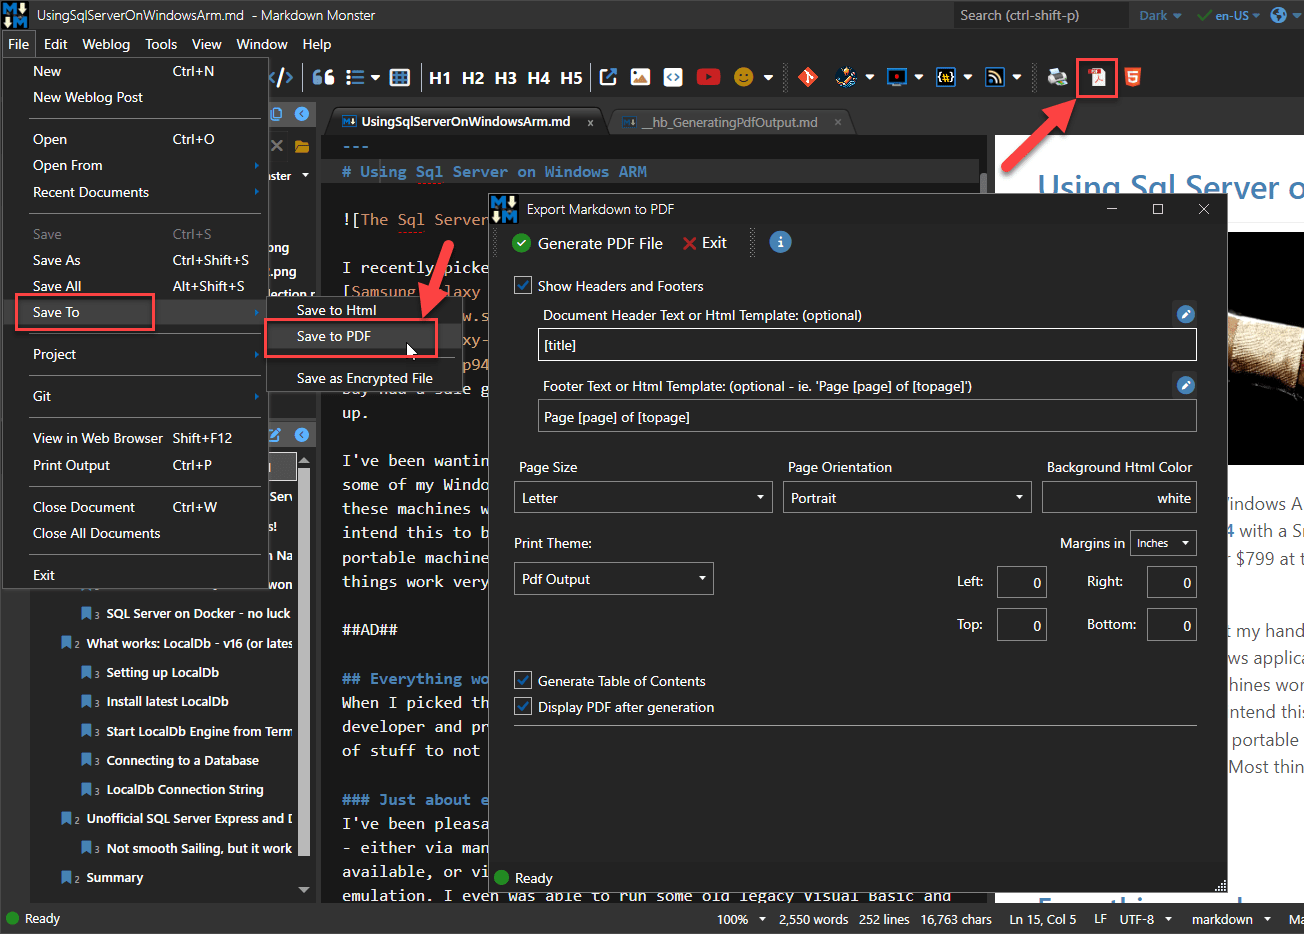This screenshot has height=934, width=1304.
Task: Apply H2 heading formatting
Action: (x=473, y=77)
